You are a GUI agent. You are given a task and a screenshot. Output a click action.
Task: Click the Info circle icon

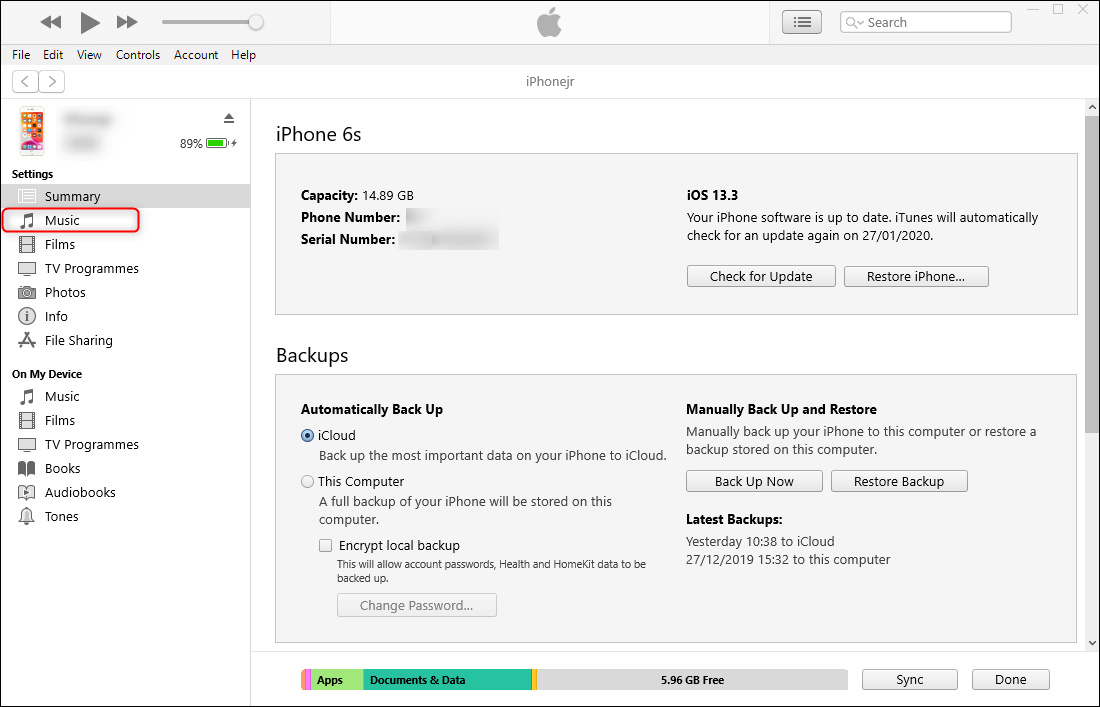tap(27, 316)
